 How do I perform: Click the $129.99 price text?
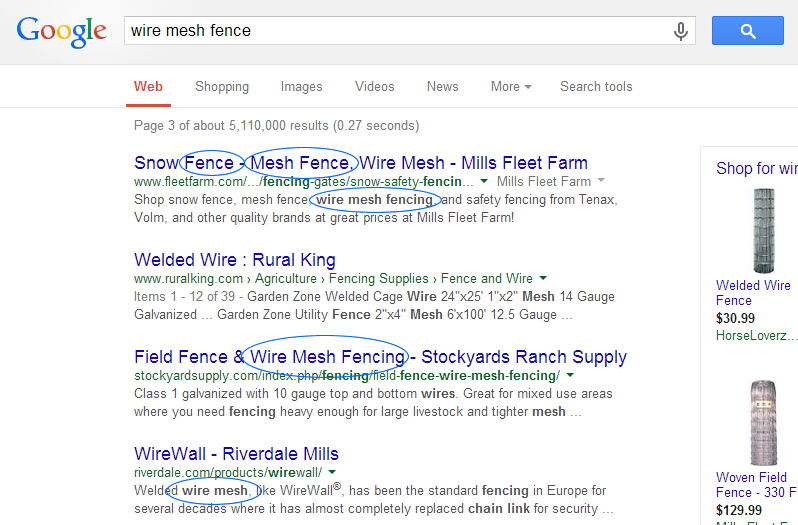coord(738,510)
